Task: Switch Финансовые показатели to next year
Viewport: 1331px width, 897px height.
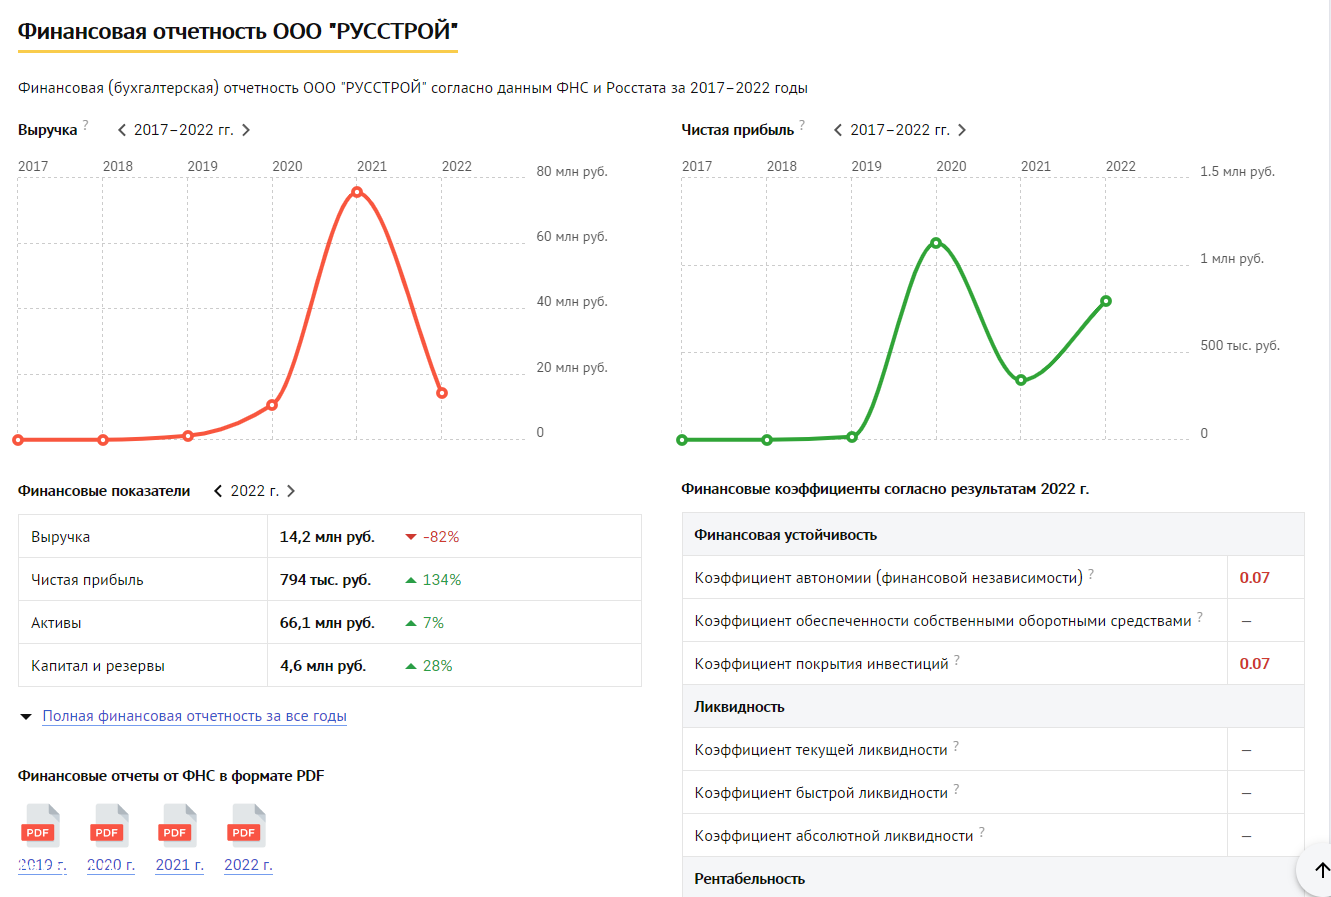Action: point(291,491)
